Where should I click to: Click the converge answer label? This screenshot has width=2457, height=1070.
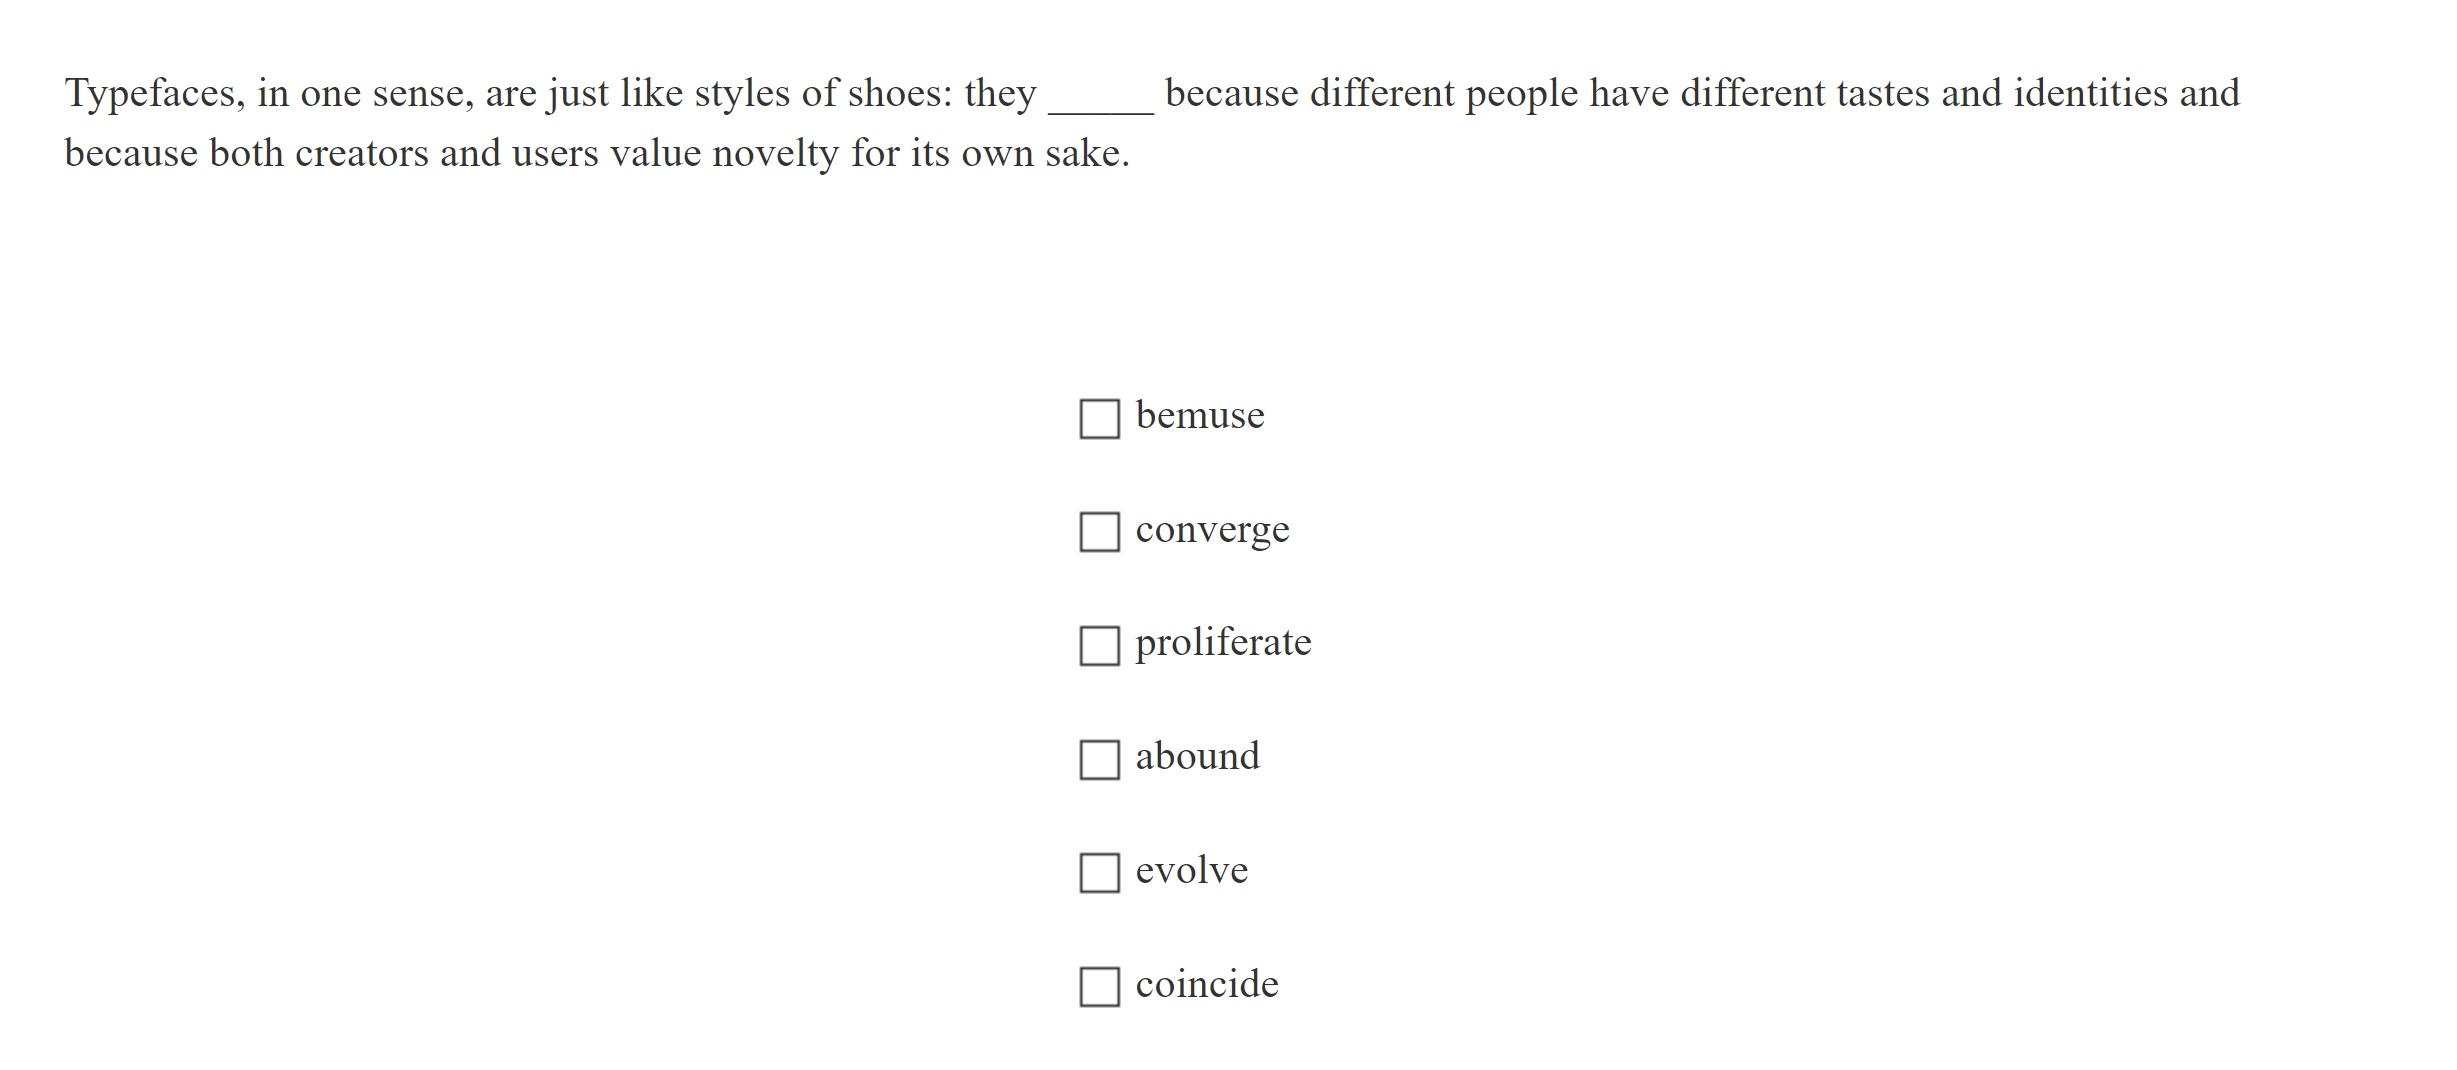point(1212,530)
